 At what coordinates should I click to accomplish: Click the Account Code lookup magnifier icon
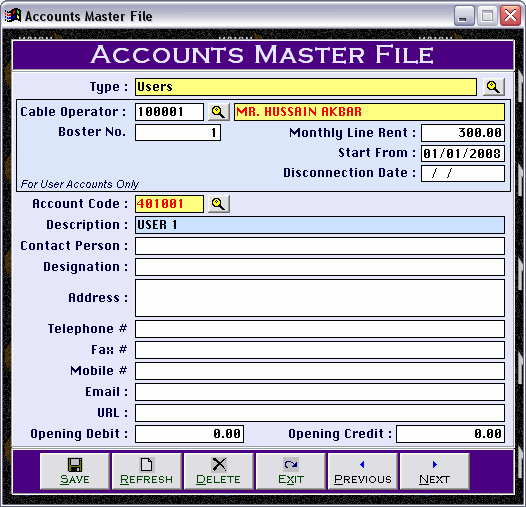[218, 204]
